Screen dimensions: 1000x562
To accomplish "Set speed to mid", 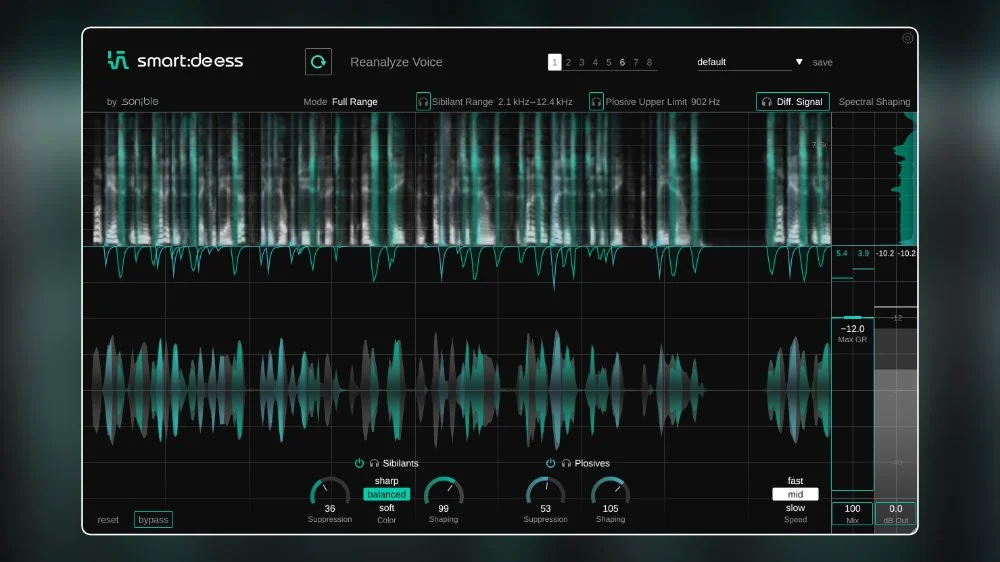I will coord(795,494).
